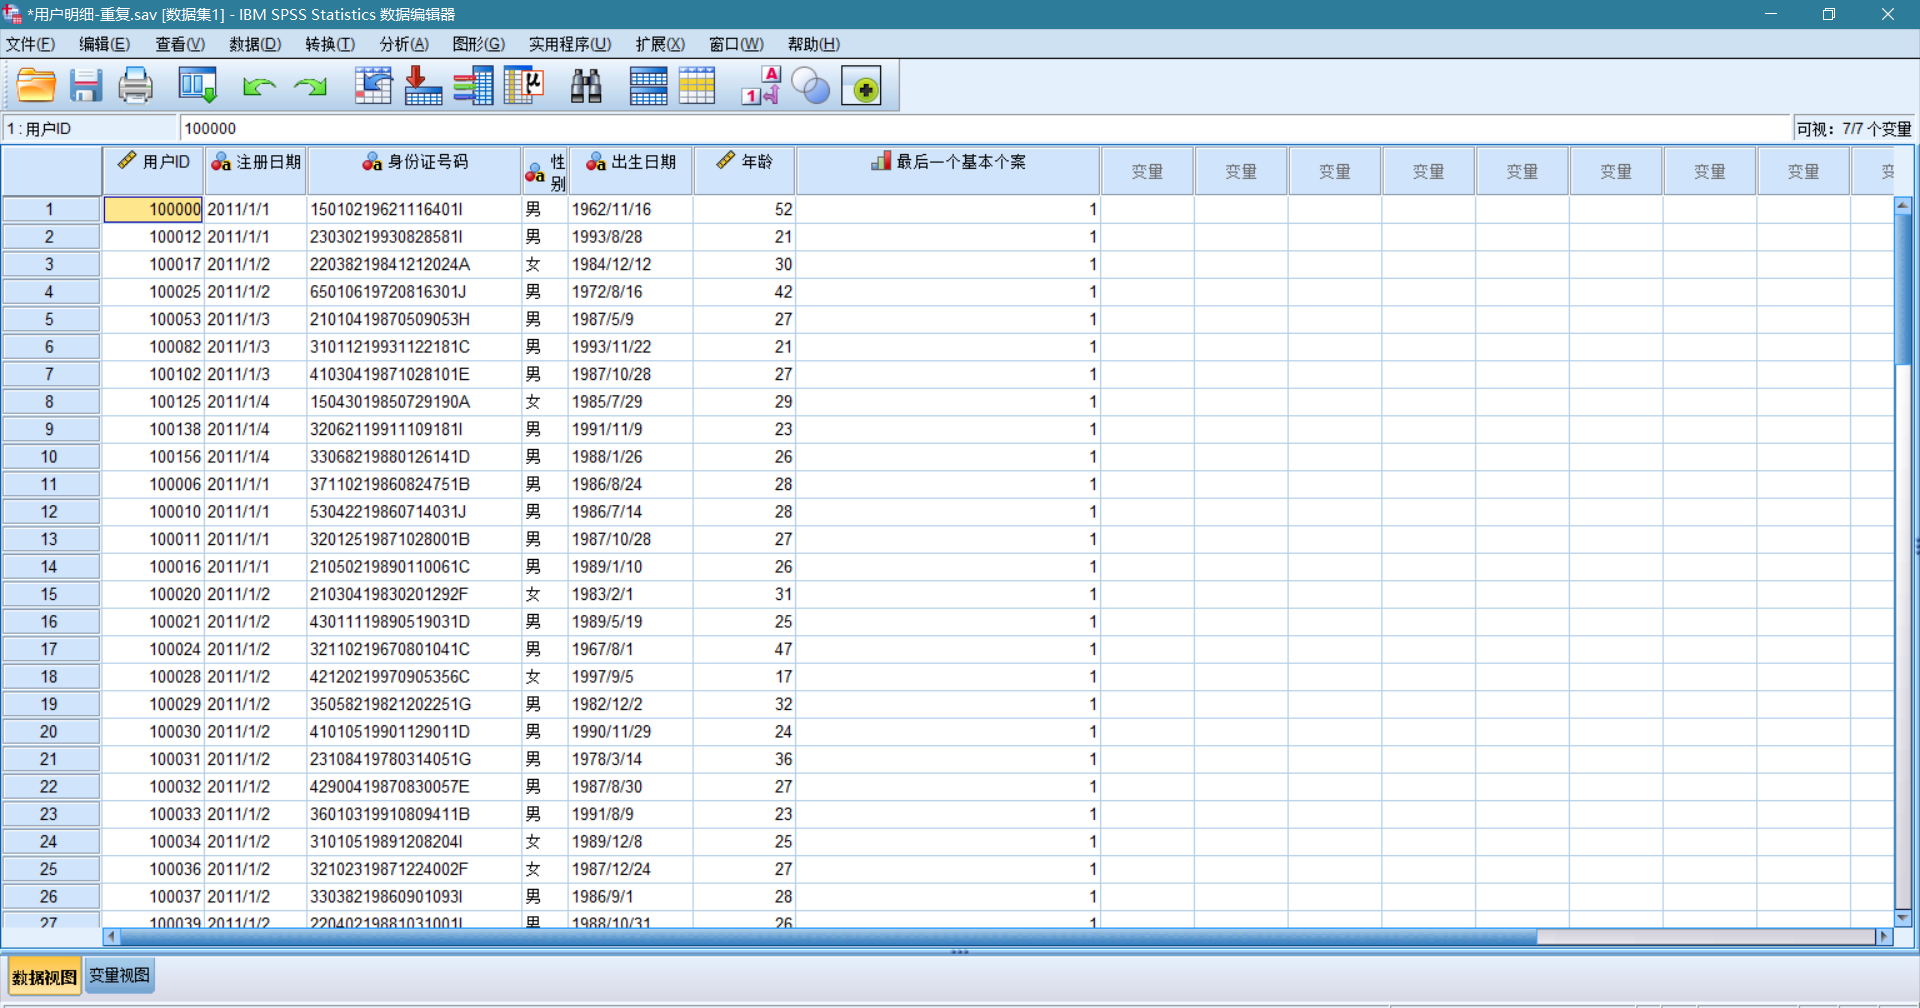The height and width of the screenshot is (1008, 1920).
Task: Select the 最后一个基本个案 column header
Action: 948,171
